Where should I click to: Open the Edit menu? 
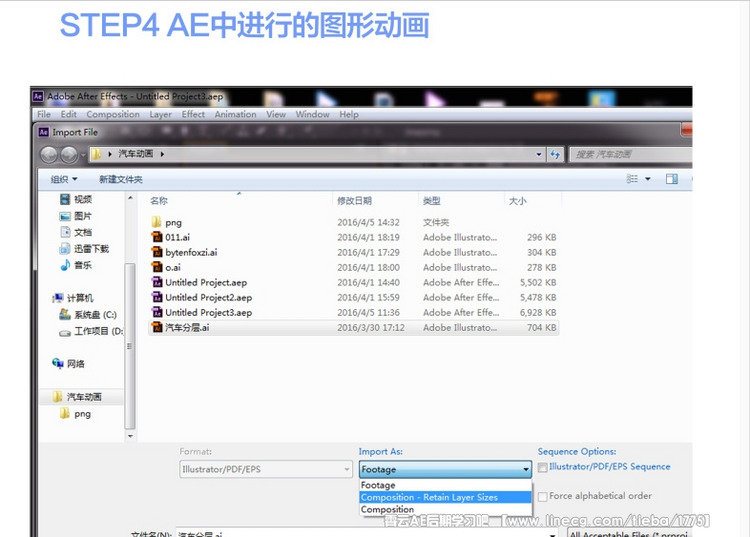68,114
